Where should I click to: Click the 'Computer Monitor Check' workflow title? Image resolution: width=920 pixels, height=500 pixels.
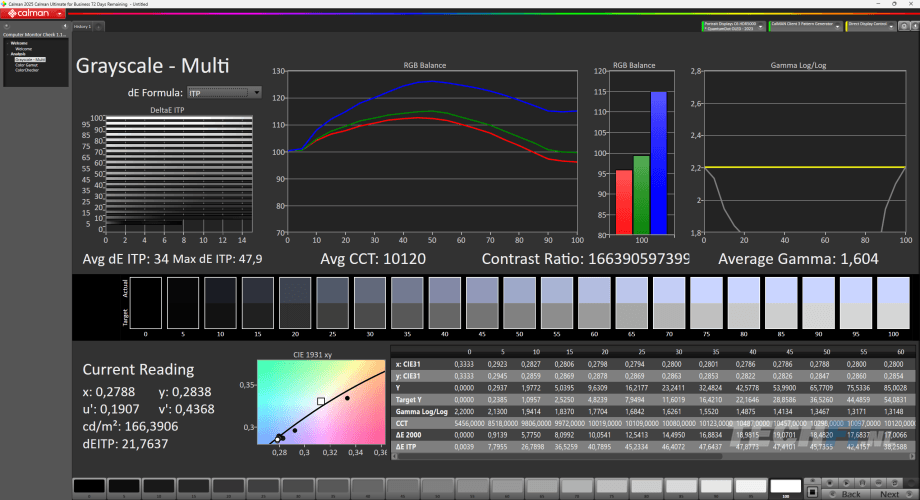click(35, 35)
